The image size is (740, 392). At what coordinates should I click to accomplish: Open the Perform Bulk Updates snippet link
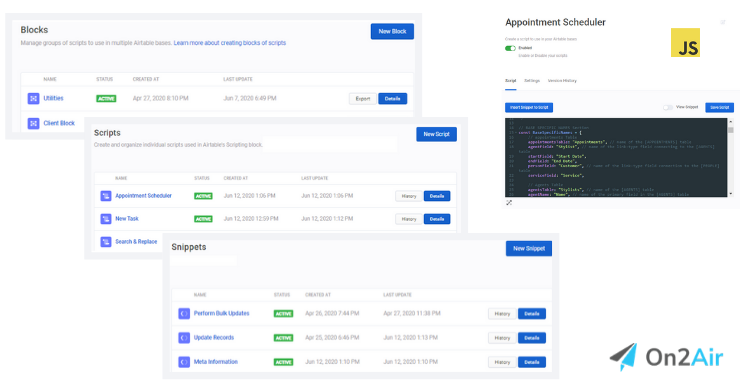[x=221, y=313]
